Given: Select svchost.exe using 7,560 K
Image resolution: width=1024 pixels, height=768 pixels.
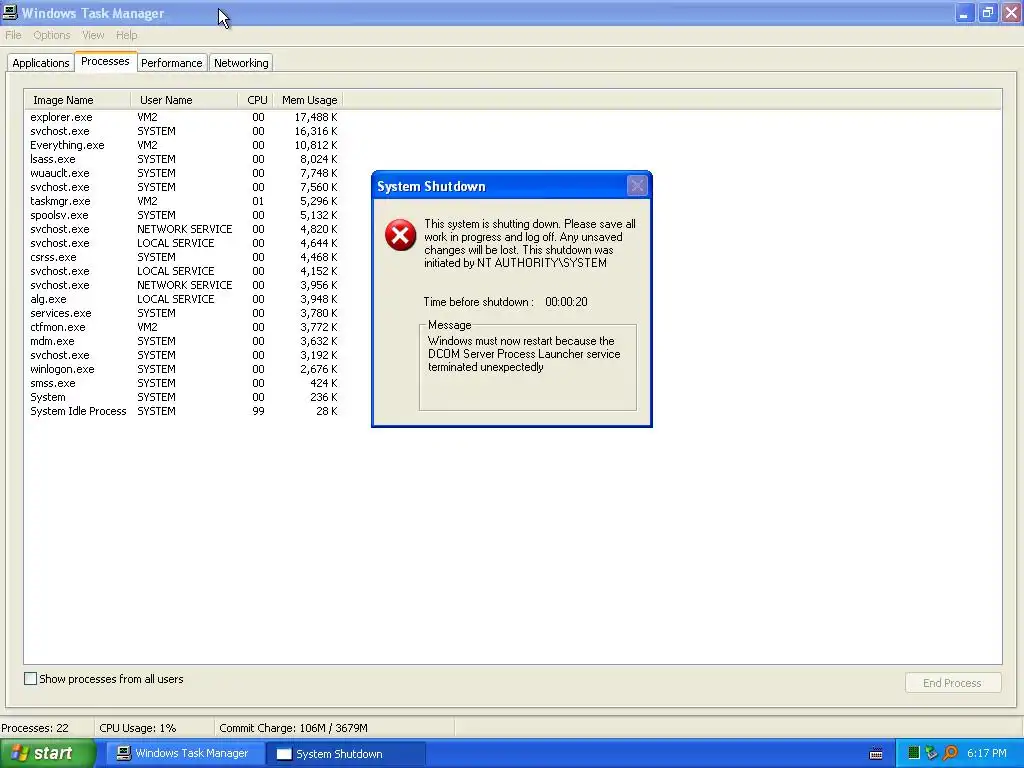Looking at the screenshot, I should pos(184,187).
